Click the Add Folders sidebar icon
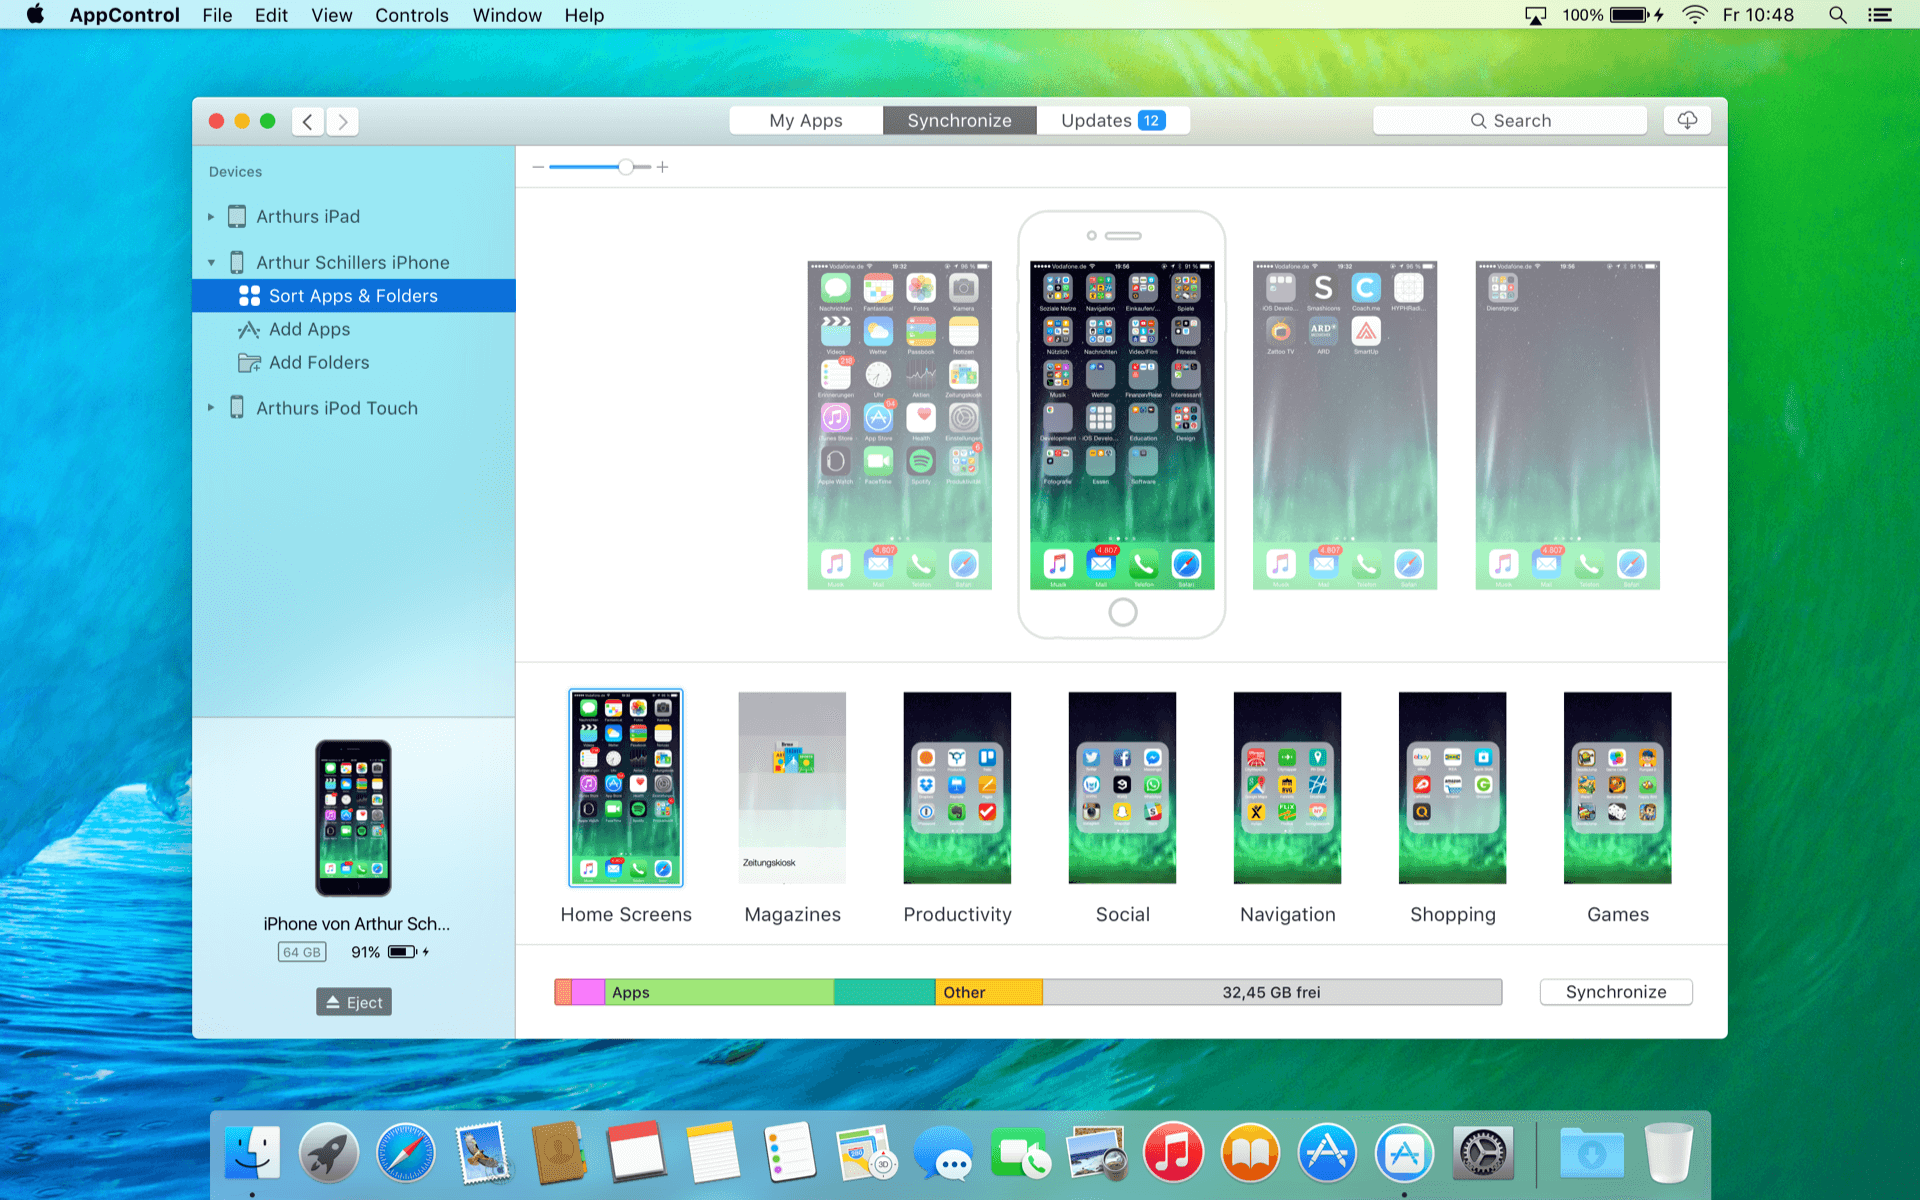The height and width of the screenshot is (1200, 1920). click(249, 363)
